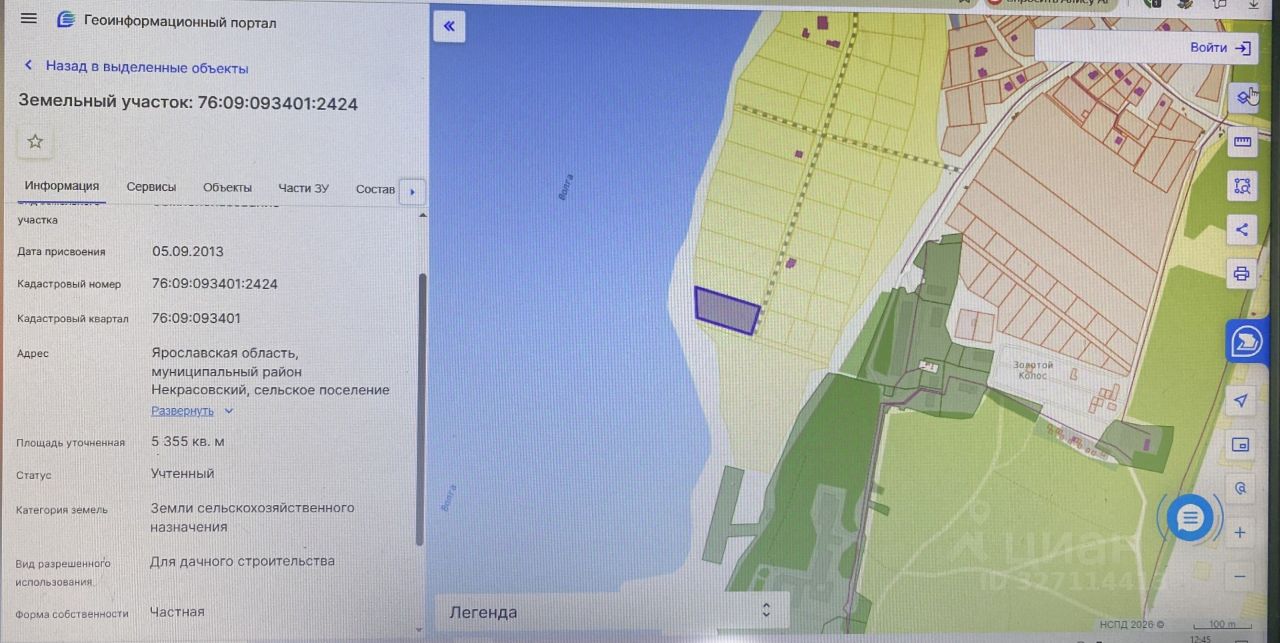This screenshot has width=1280, height=643.
Task: Click the cadastral number value 76:09:093401:2424
Action: (x=215, y=284)
